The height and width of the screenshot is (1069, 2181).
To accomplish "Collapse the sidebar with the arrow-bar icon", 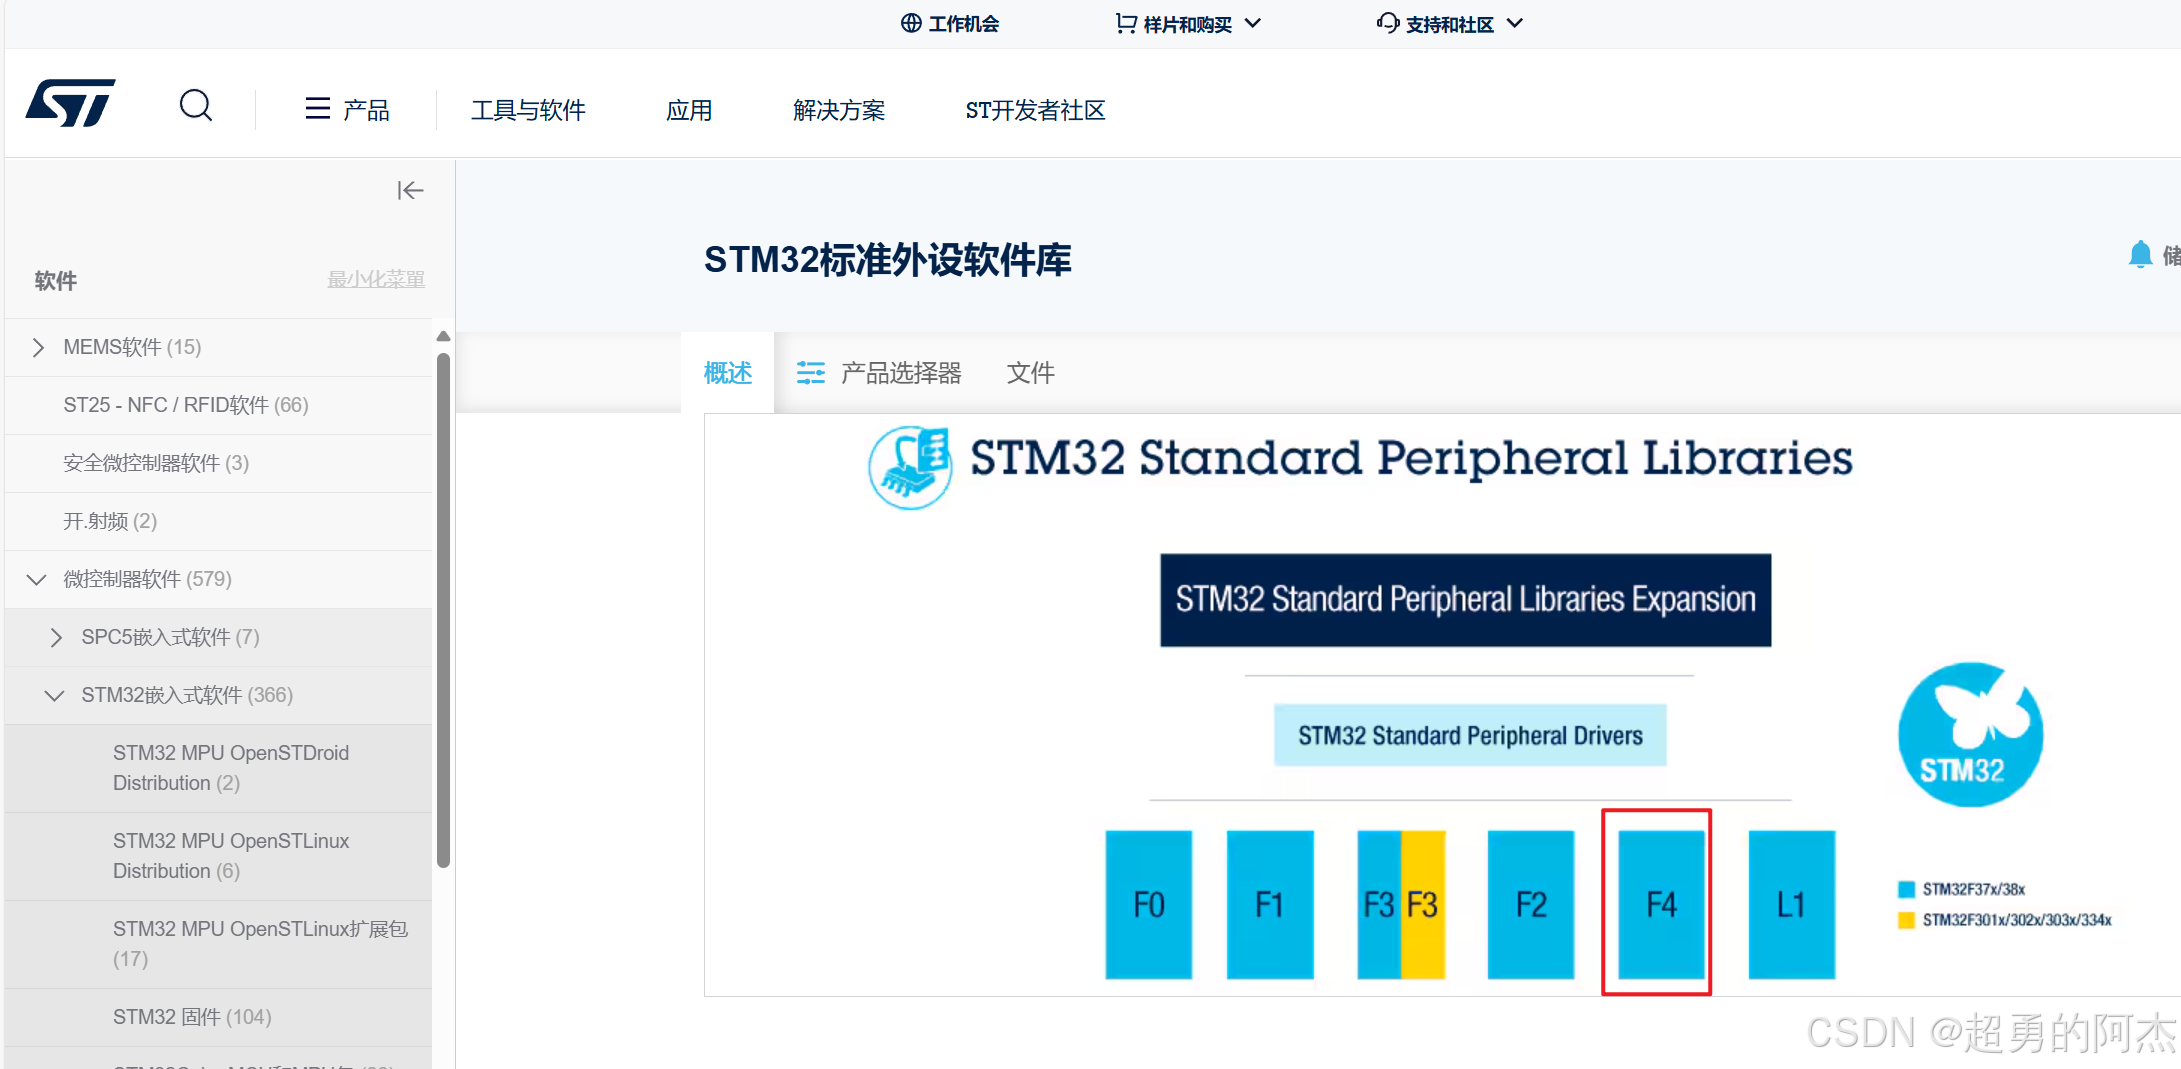I will click(410, 190).
